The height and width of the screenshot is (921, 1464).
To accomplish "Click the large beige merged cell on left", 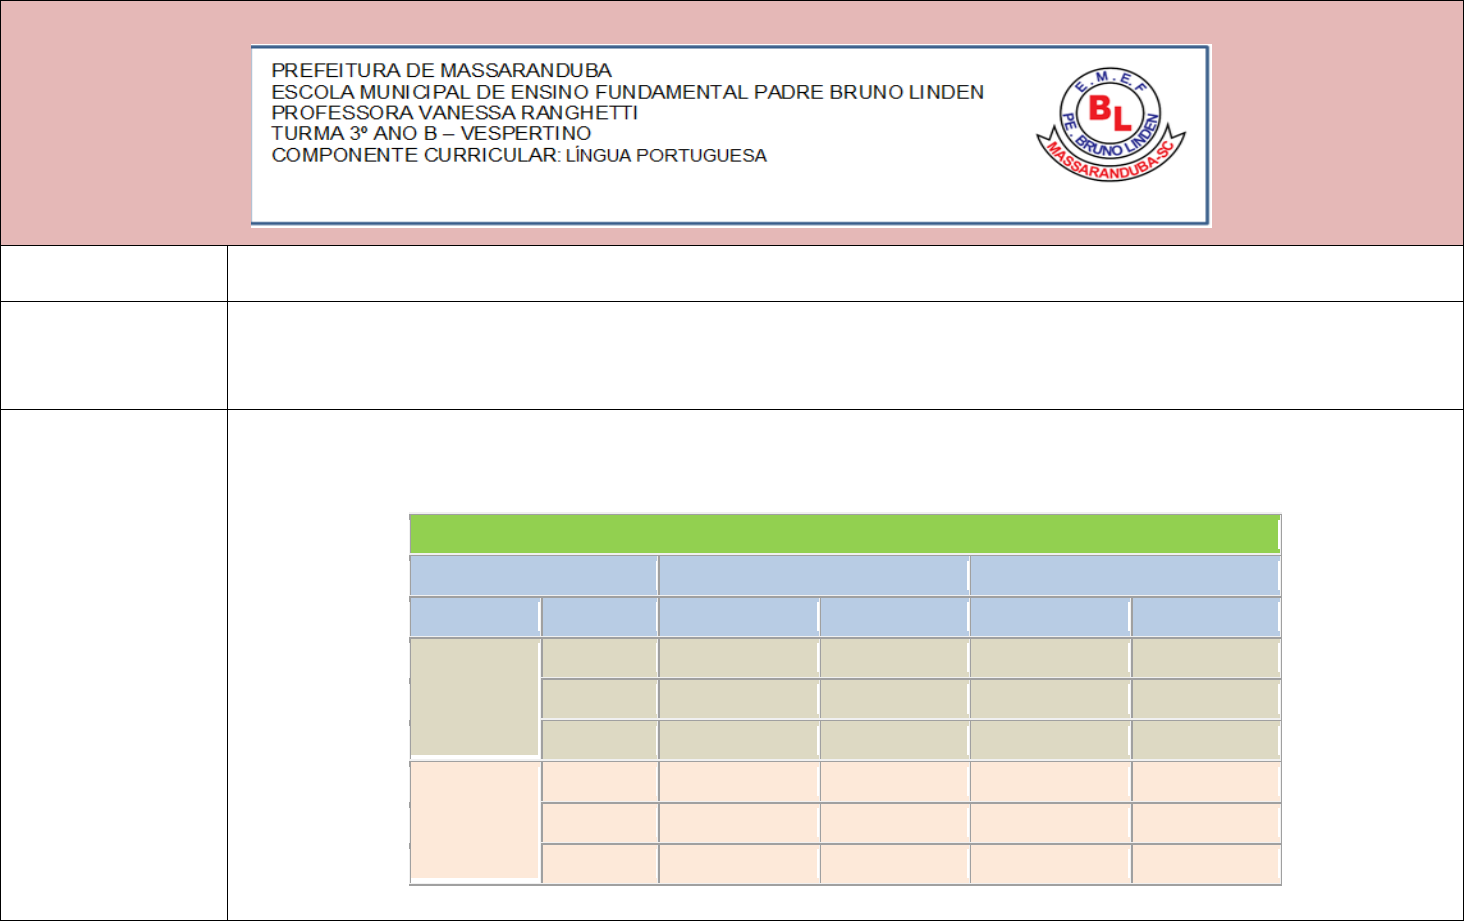I will [475, 698].
